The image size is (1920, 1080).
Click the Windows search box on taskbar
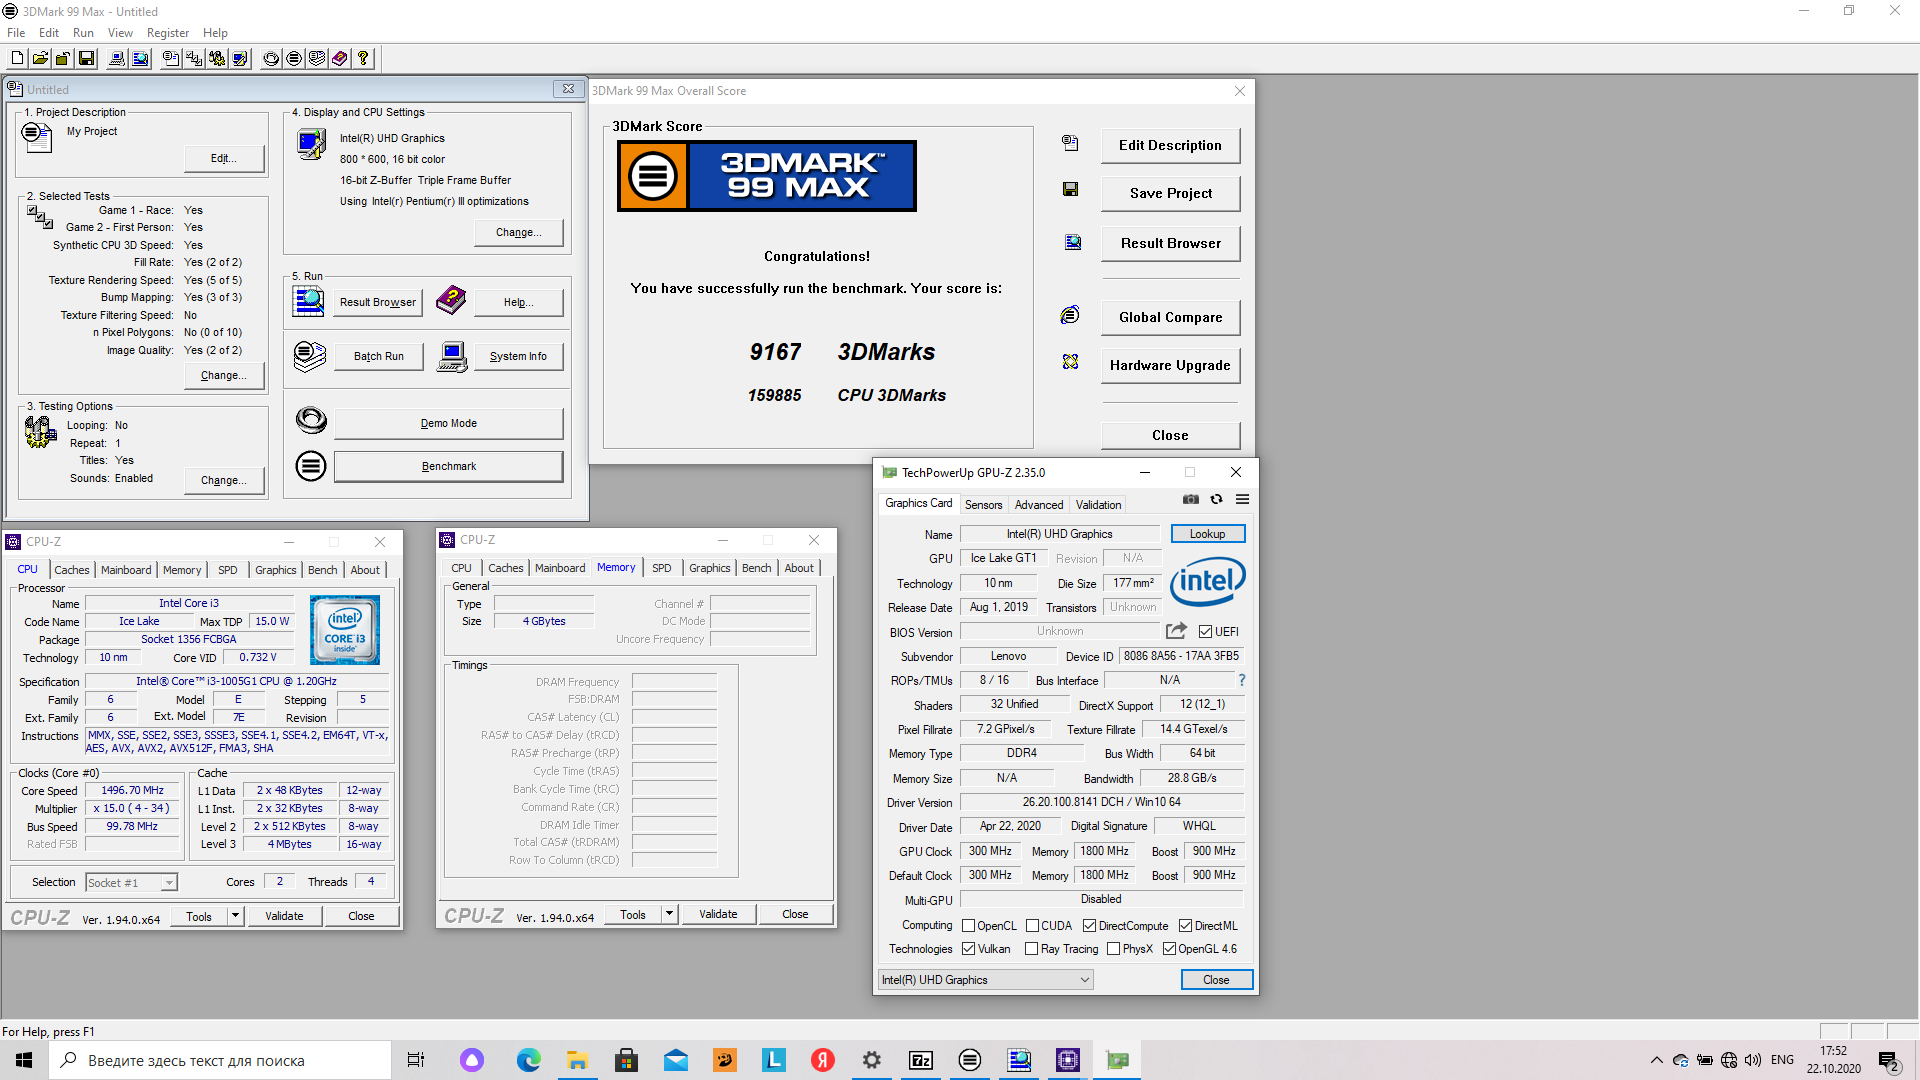(220, 1060)
